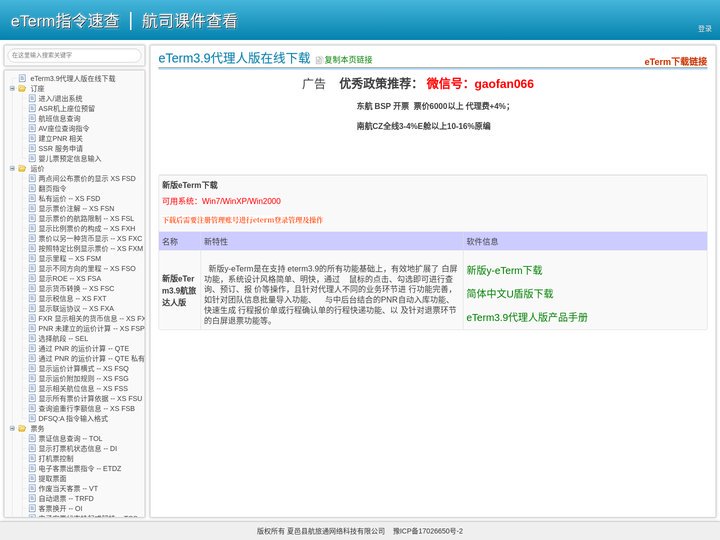The height and width of the screenshot is (540, 720).
Task: Open tree item 票价以另一种货币显示 XS FXC
Action: [x=90, y=239]
